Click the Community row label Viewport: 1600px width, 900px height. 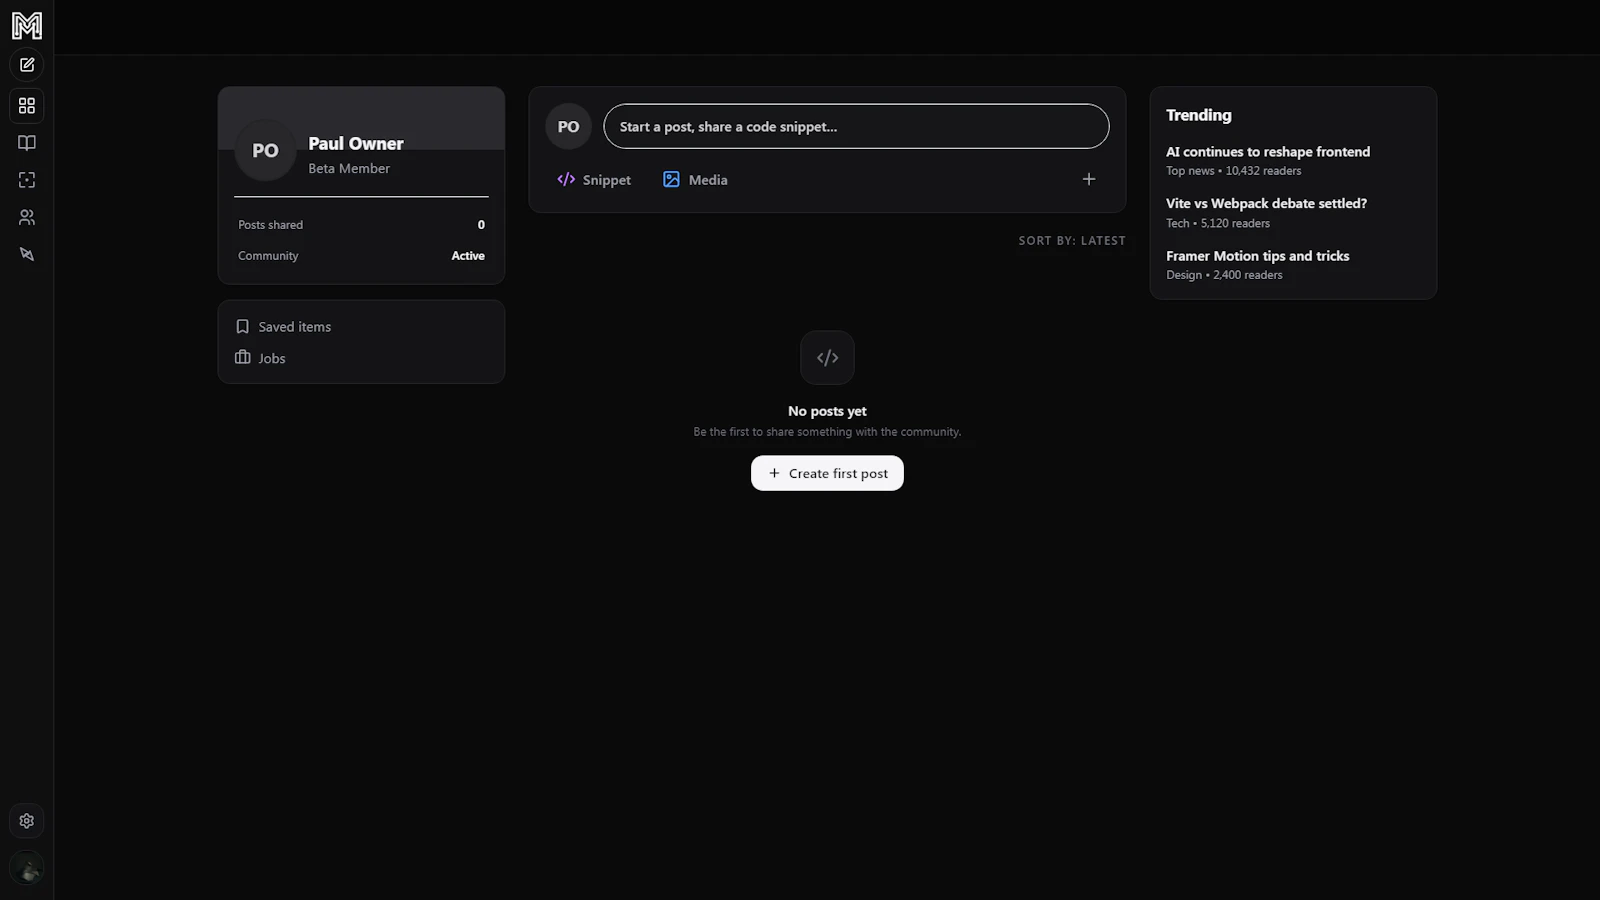268,256
